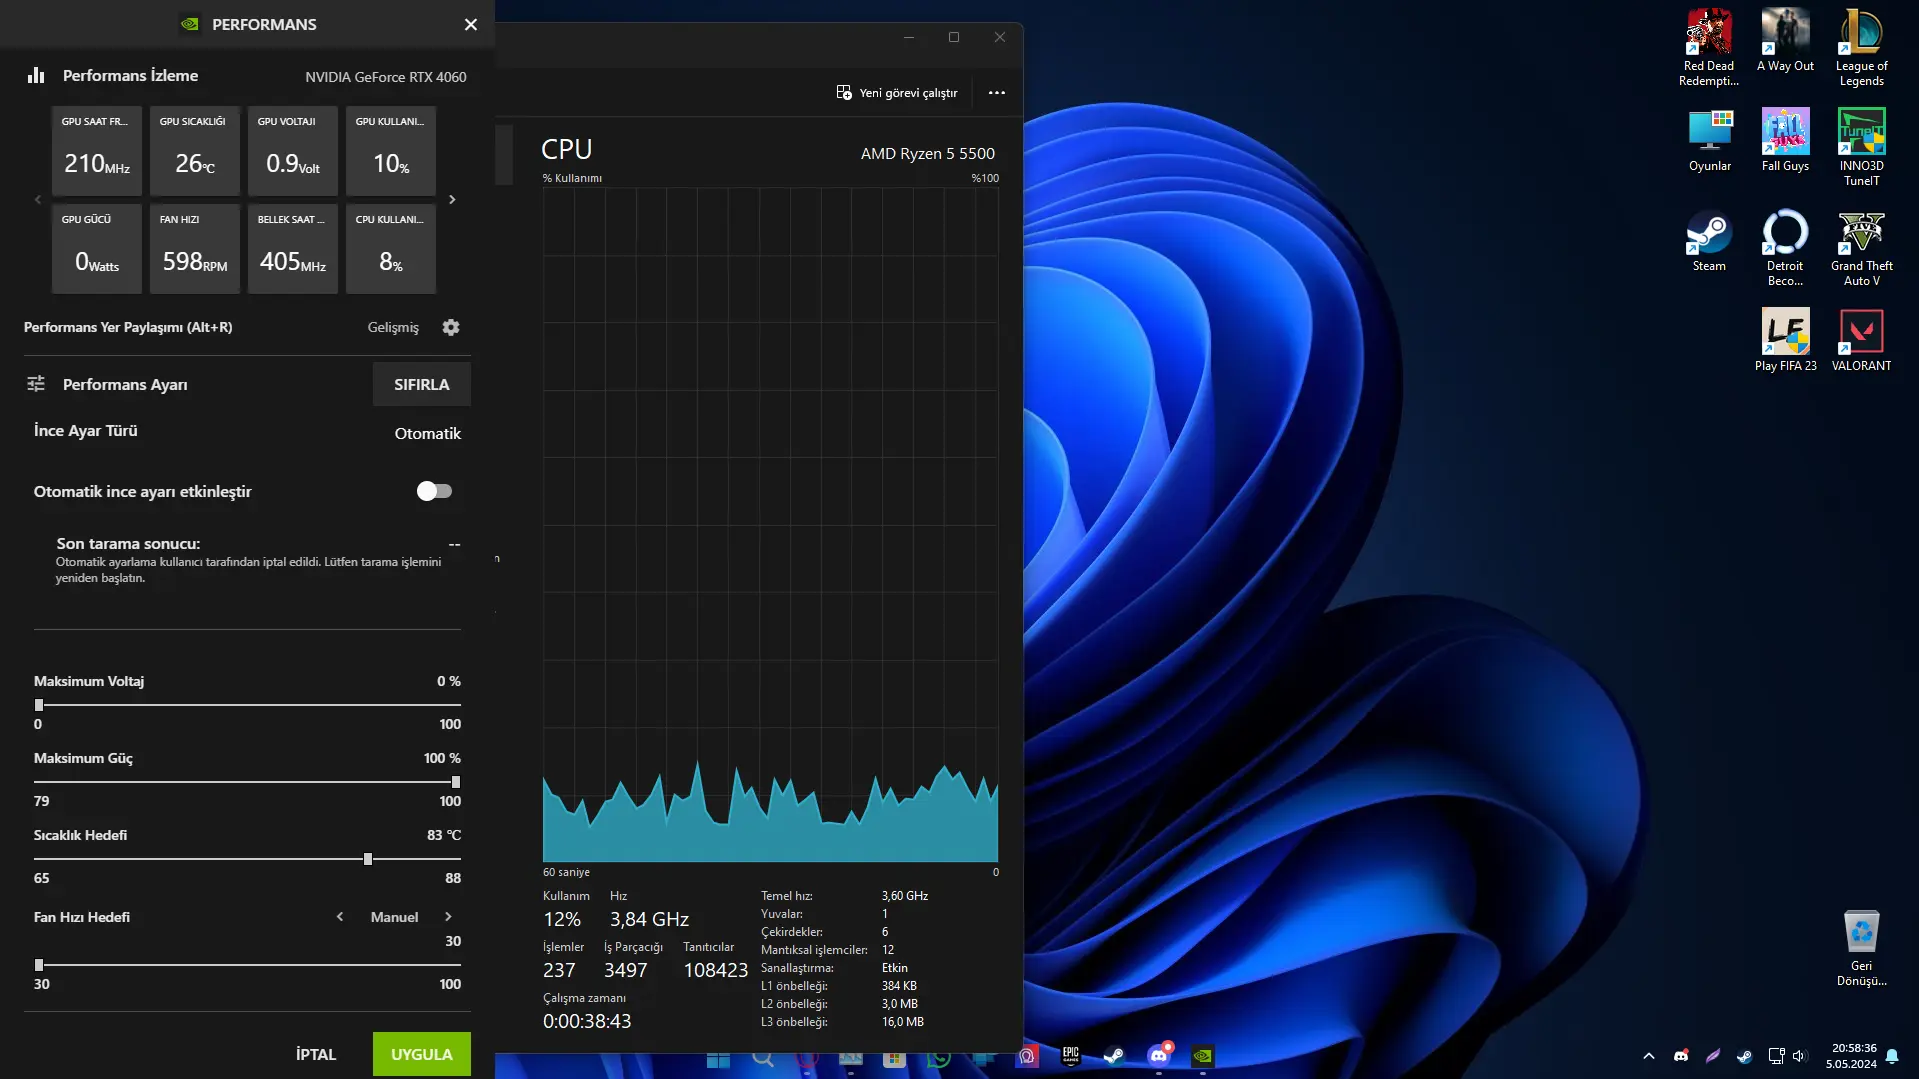The height and width of the screenshot is (1079, 1919).
Task: Click the Maksimum Voltaj slider handle
Action: (x=39, y=705)
